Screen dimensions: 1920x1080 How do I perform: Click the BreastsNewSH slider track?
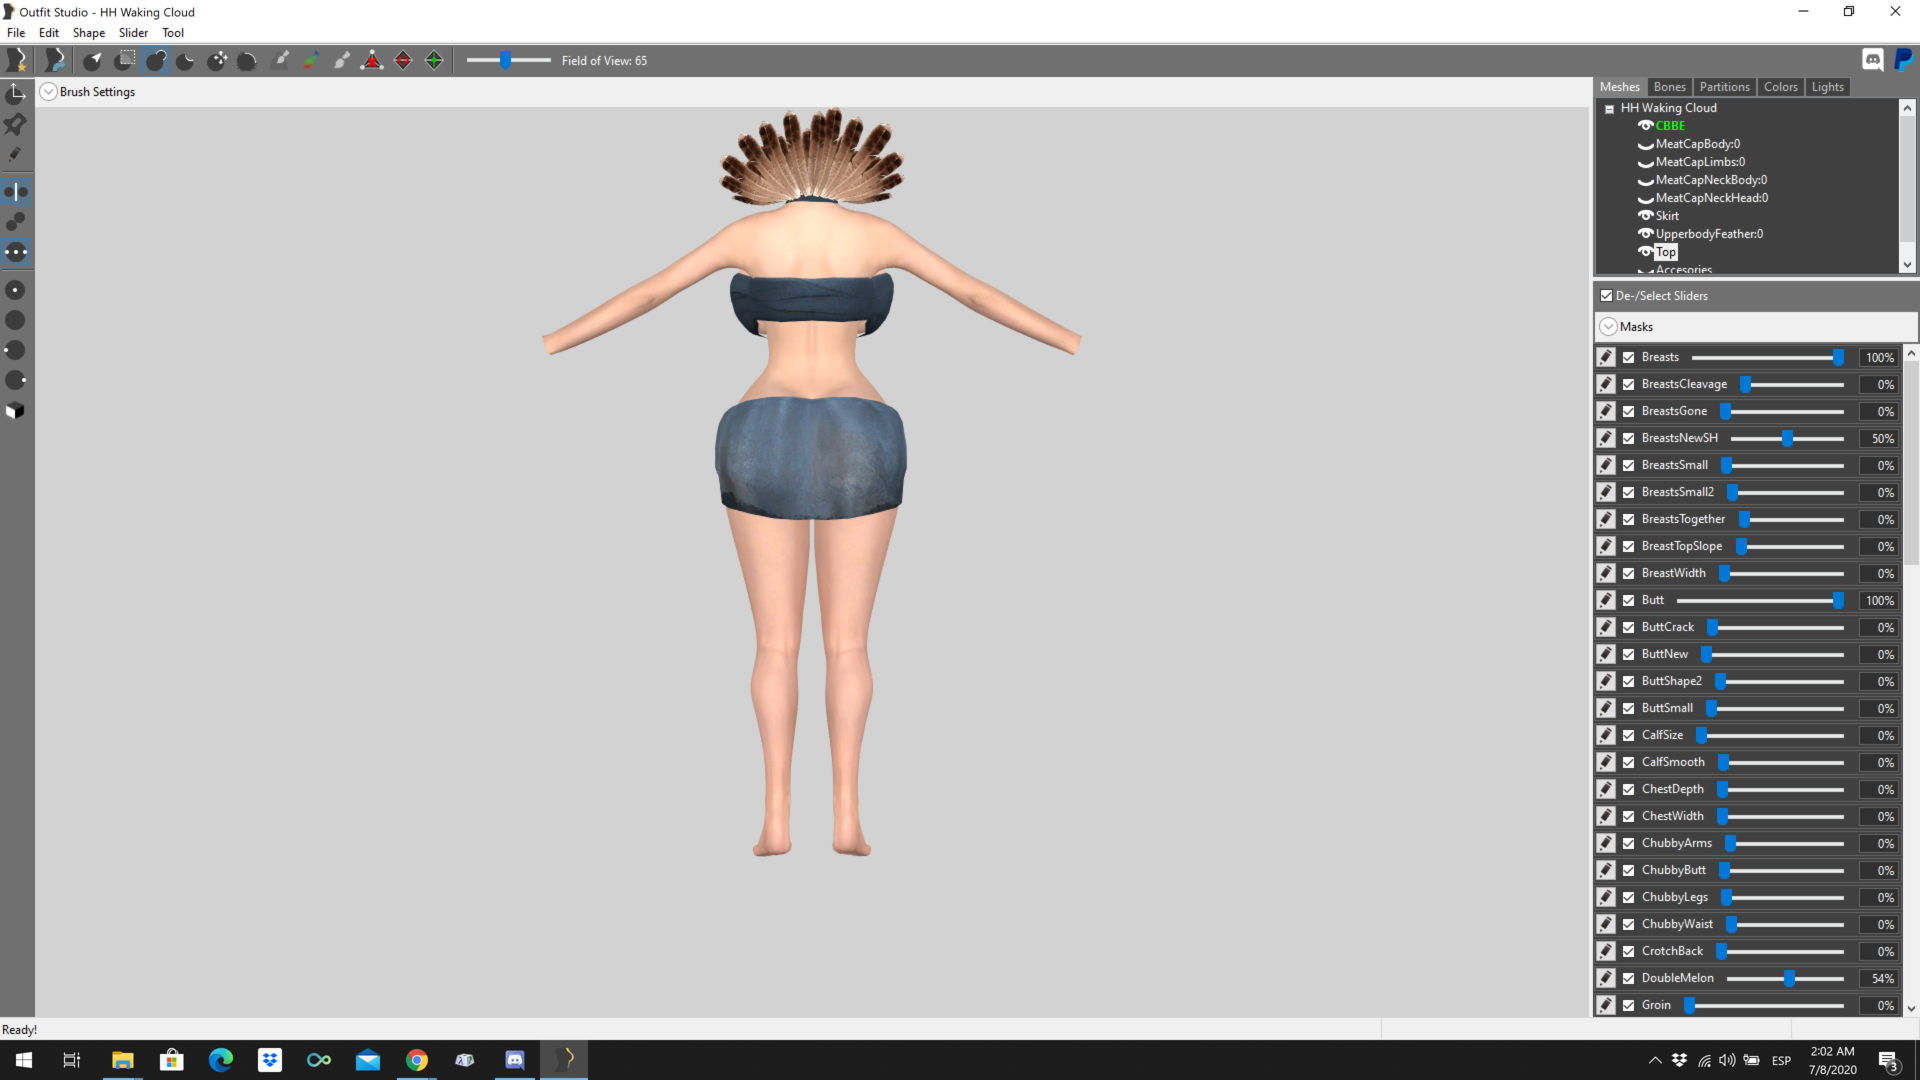click(x=1787, y=438)
